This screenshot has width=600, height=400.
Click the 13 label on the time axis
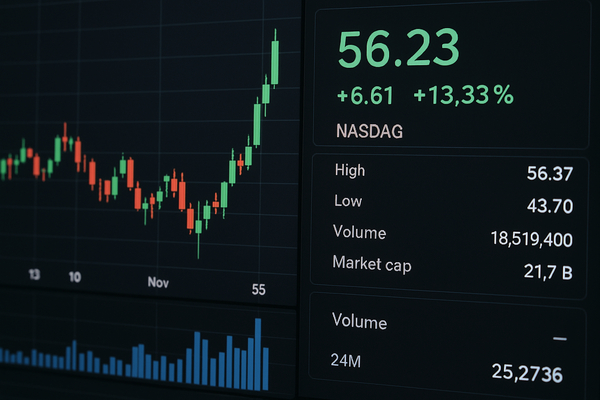pyautogui.click(x=35, y=275)
